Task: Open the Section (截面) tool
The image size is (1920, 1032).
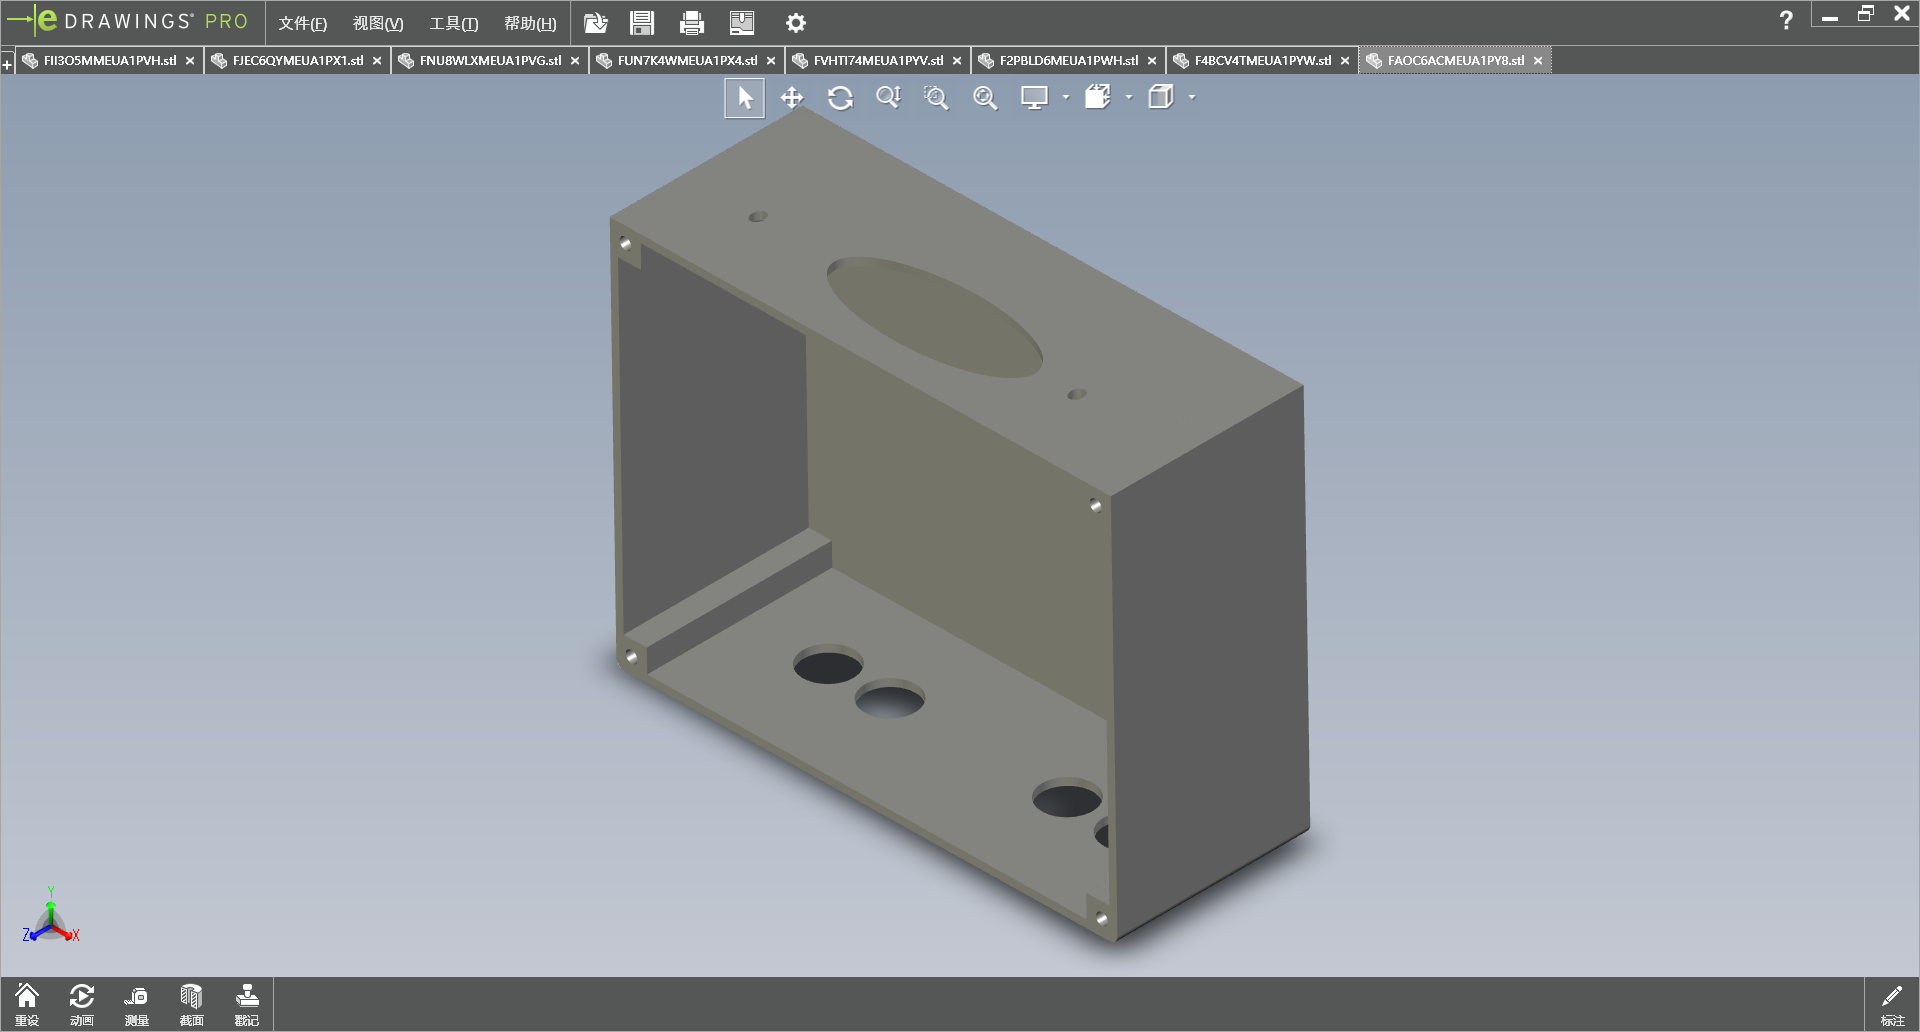Action: [191, 1004]
